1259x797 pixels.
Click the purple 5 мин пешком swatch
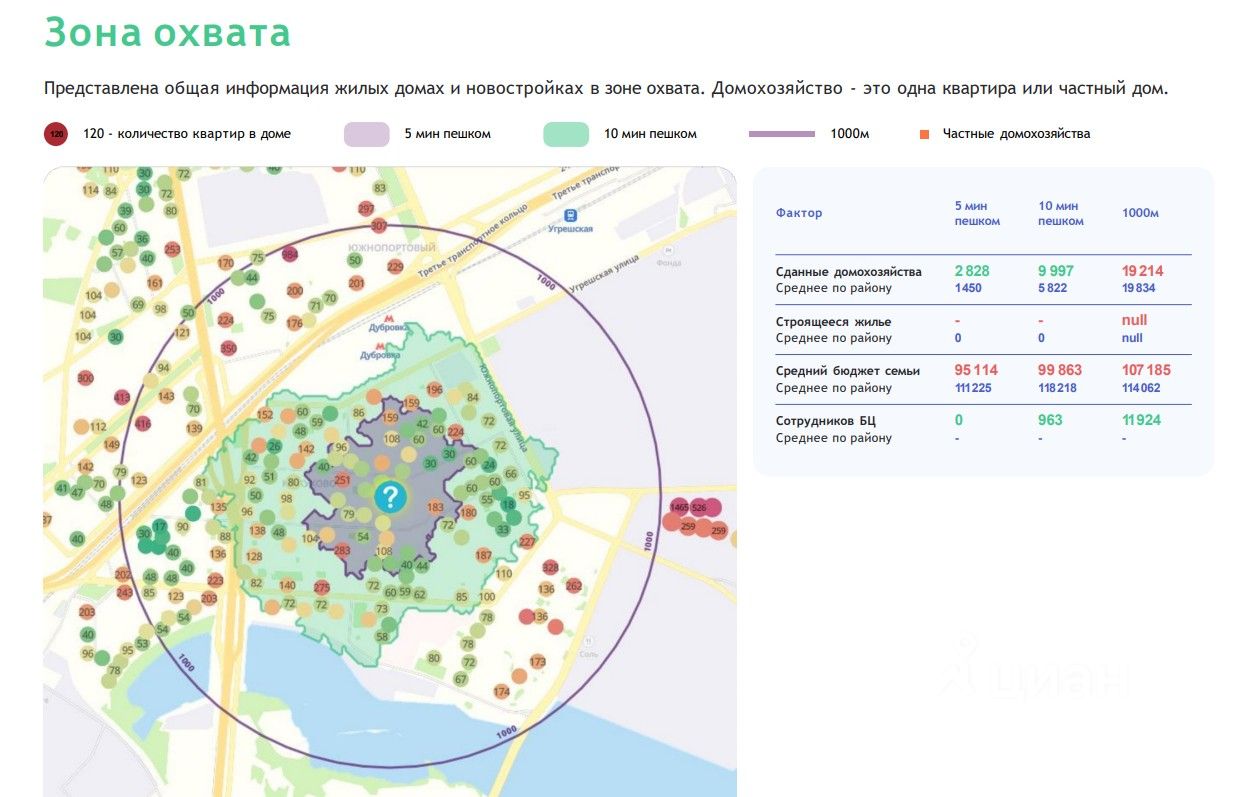[366, 134]
